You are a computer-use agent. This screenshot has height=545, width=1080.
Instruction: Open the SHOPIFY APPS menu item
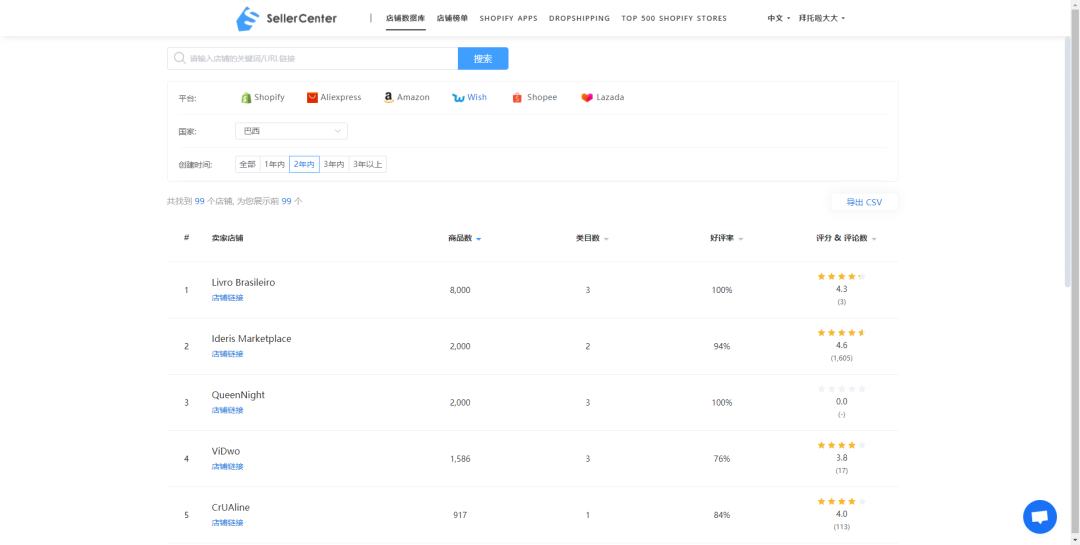click(508, 18)
